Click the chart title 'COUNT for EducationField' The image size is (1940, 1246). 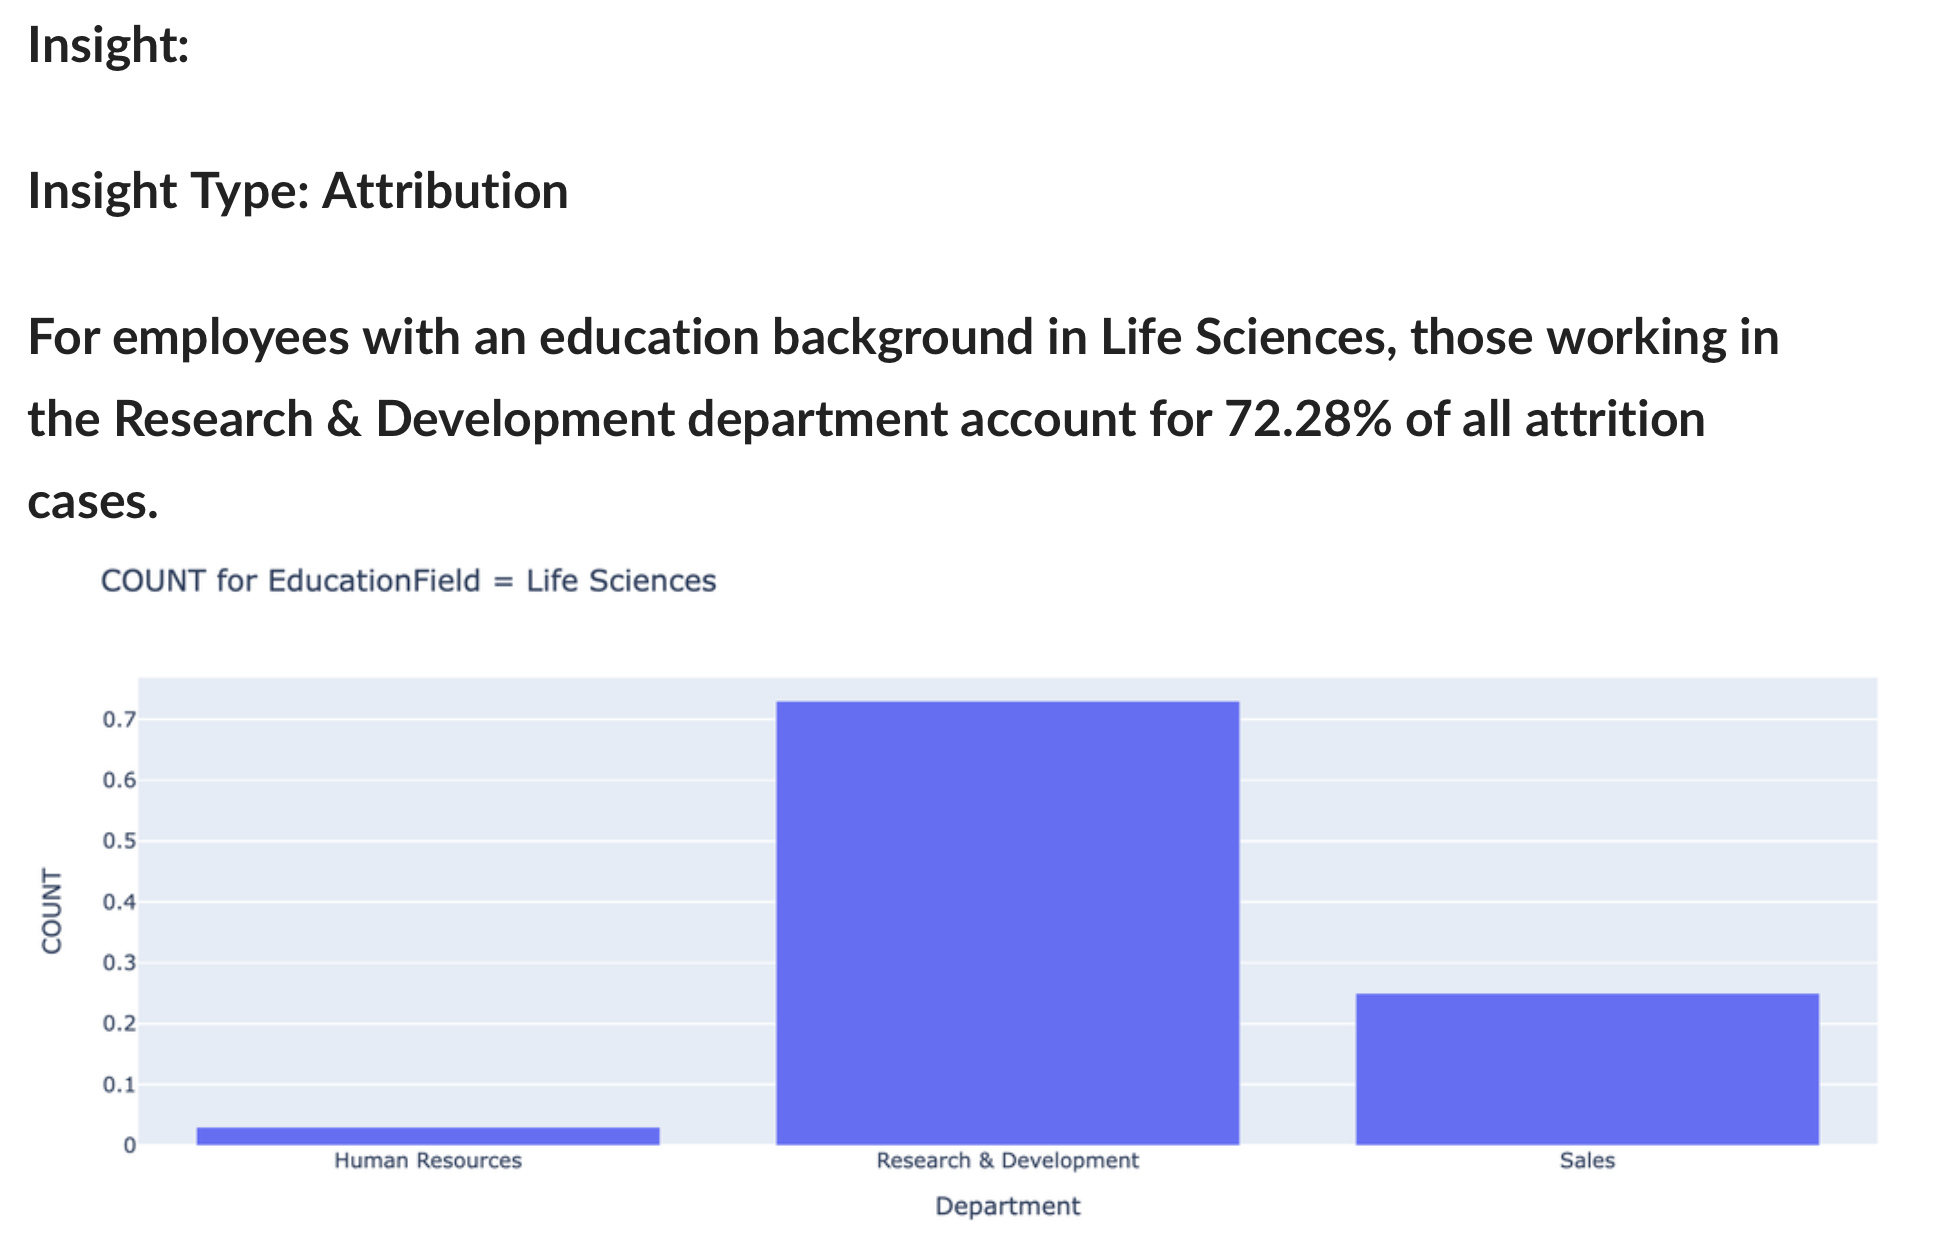pos(408,581)
